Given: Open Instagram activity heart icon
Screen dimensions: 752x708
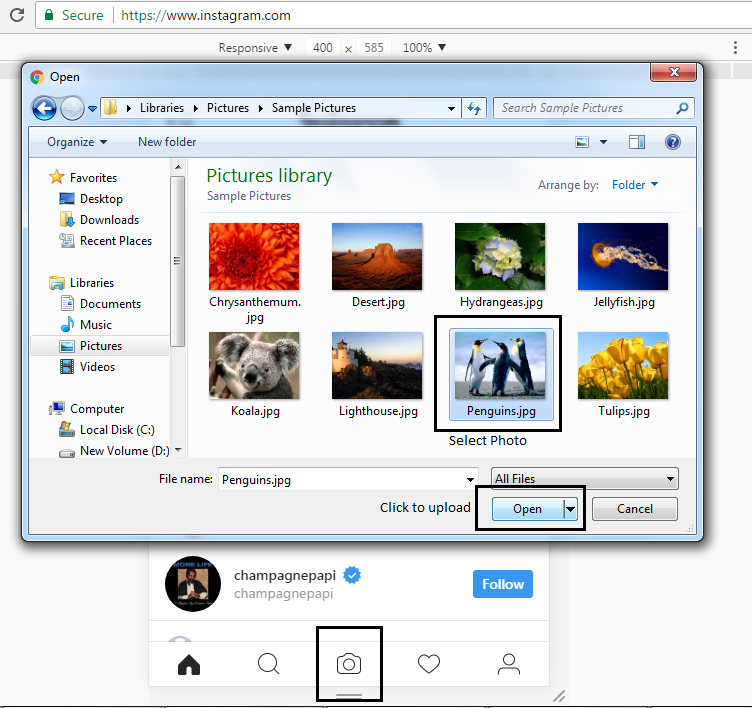Looking at the screenshot, I should coord(429,664).
